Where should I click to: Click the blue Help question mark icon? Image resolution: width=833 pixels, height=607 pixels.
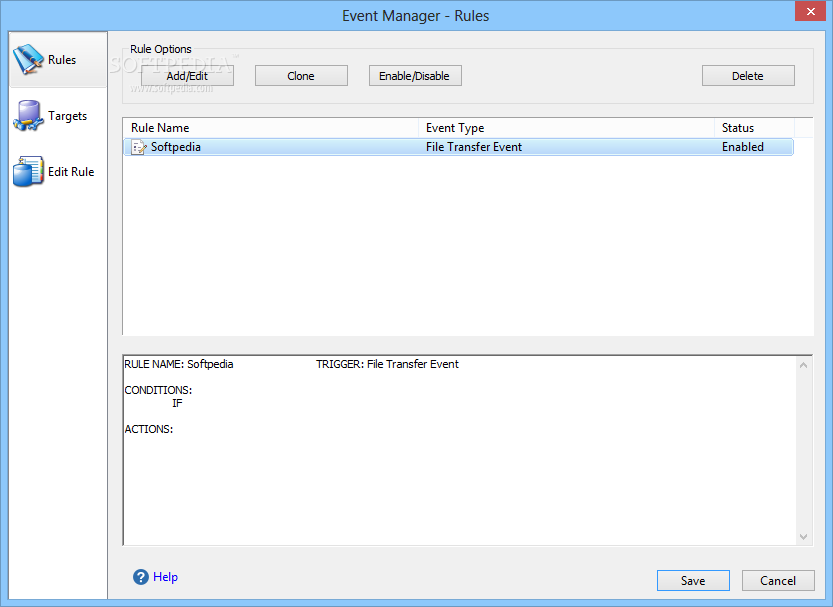(141, 577)
